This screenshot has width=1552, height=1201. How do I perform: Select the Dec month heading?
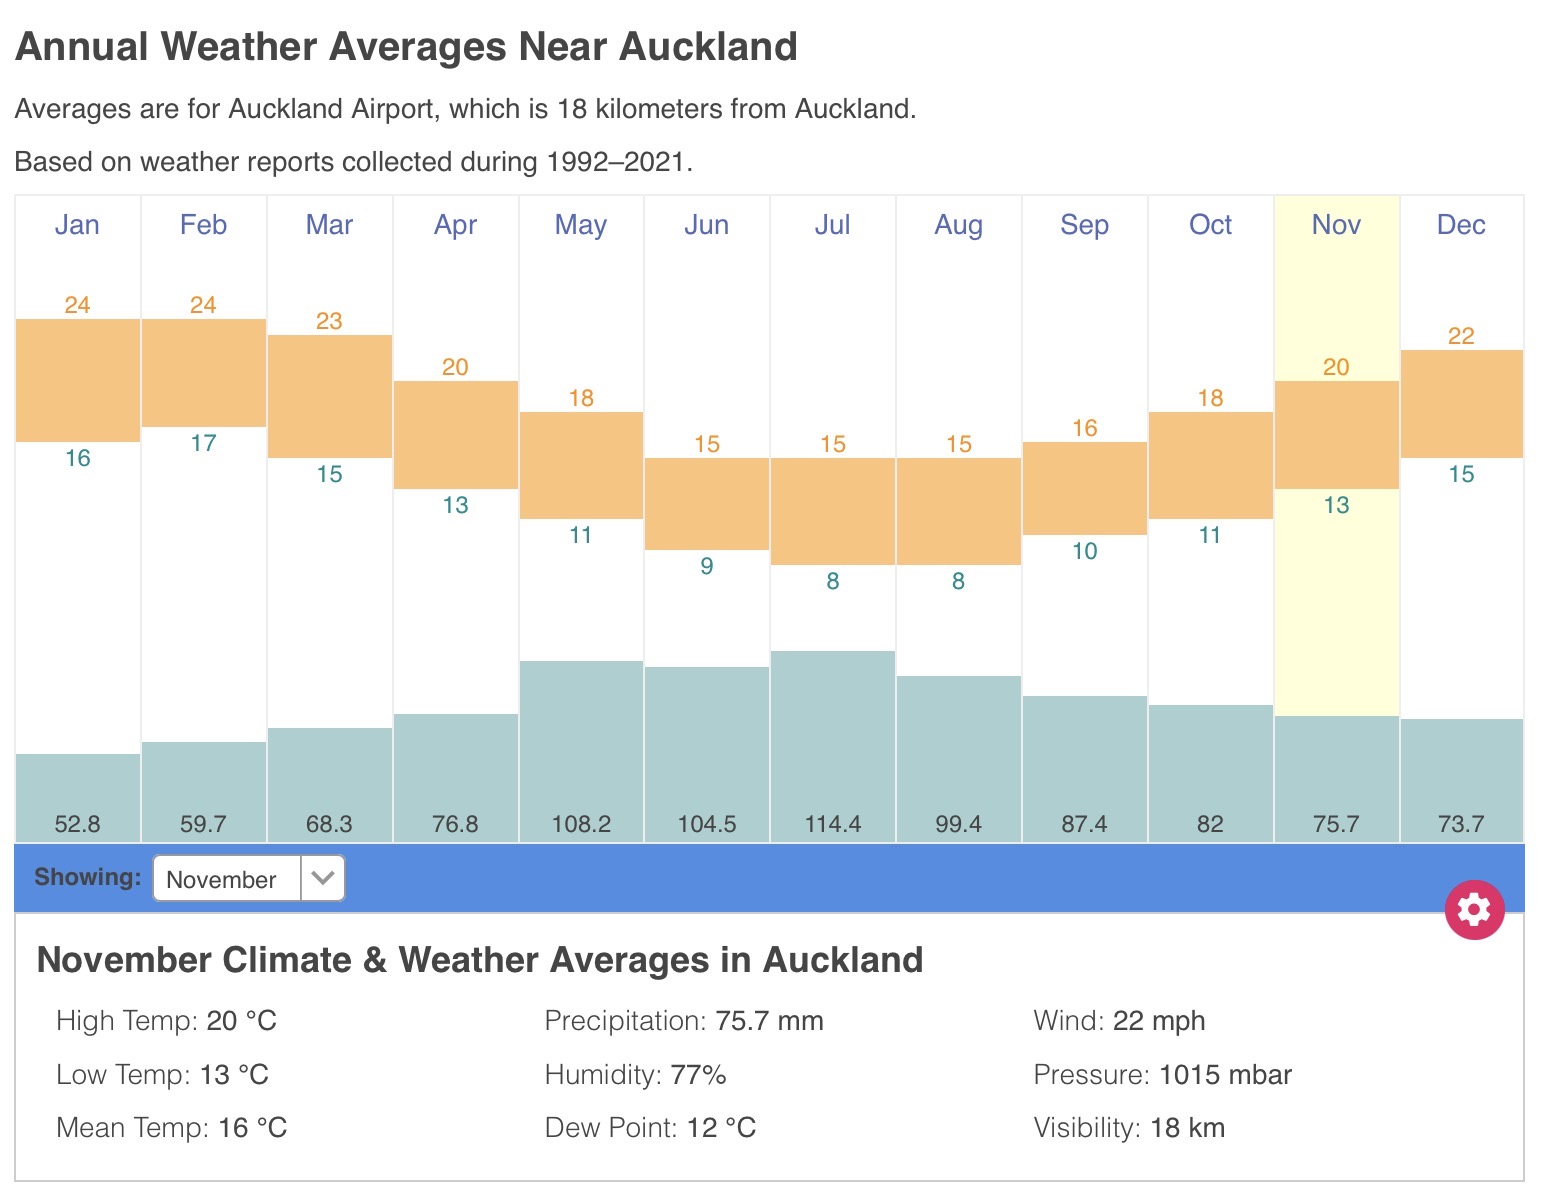1461,225
